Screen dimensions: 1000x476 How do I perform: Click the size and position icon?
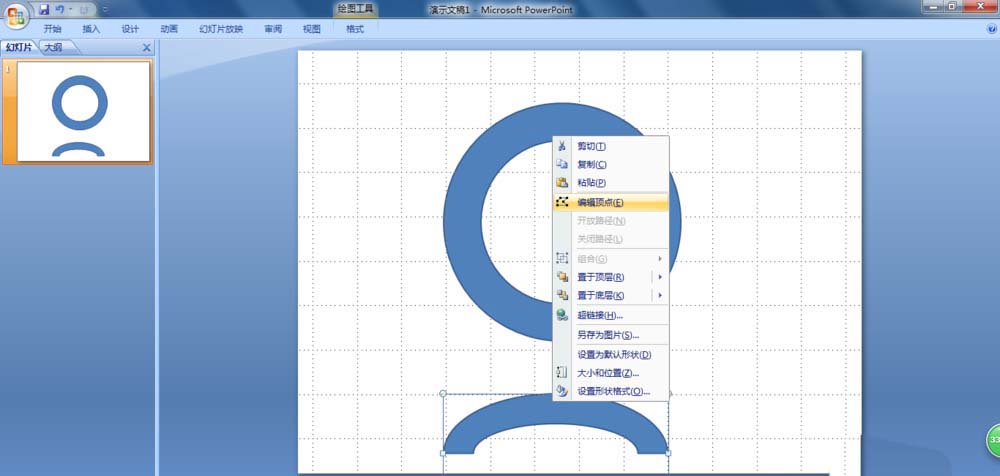[562, 373]
